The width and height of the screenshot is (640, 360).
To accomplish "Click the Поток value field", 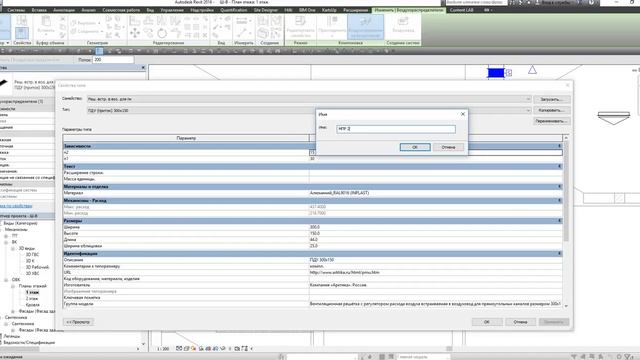I will [x=113, y=60].
